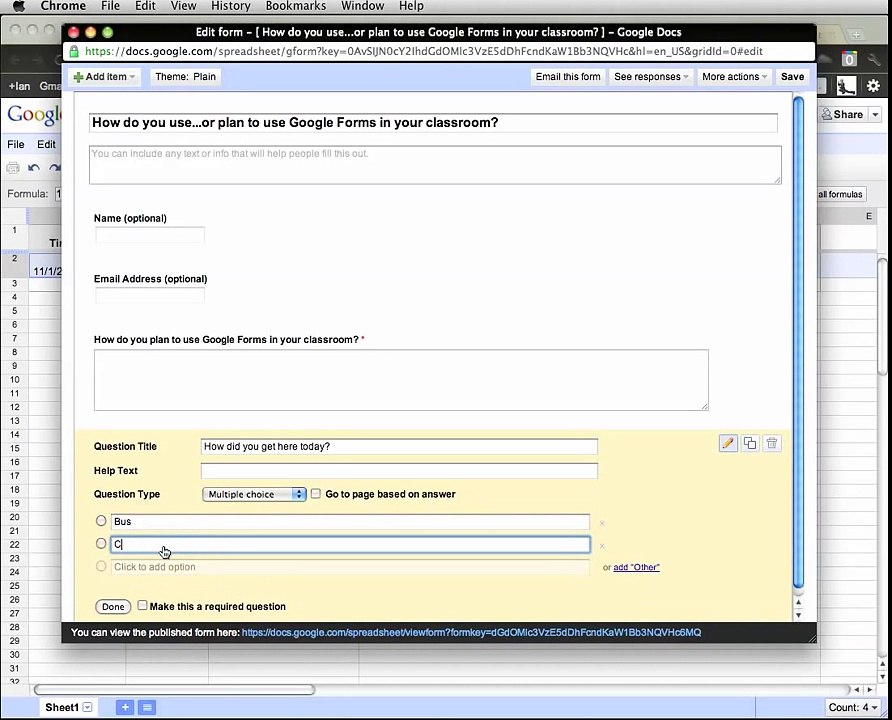The width and height of the screenshot is (892, 720).
Task: Click the classroom question large answer box
Action: pyautogui.click(x=401, y=380)
